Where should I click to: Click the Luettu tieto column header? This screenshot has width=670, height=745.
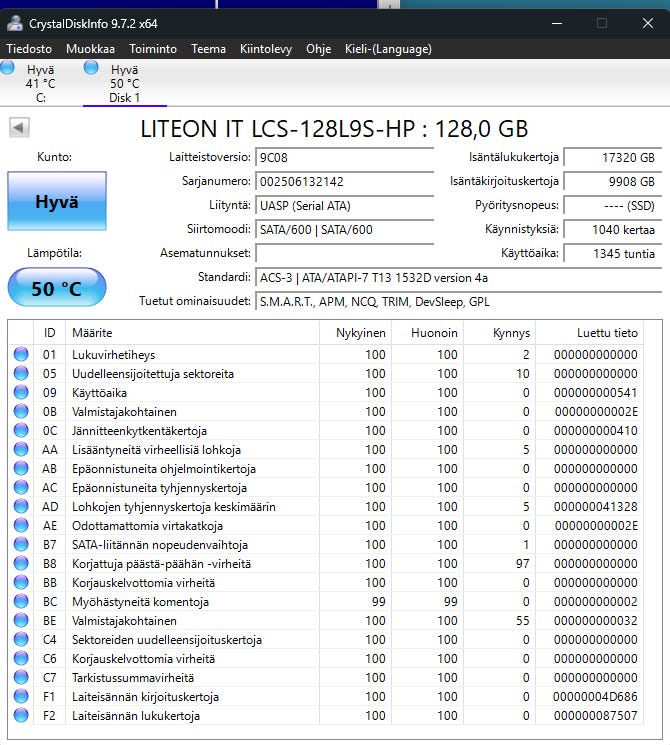(589, 333)
